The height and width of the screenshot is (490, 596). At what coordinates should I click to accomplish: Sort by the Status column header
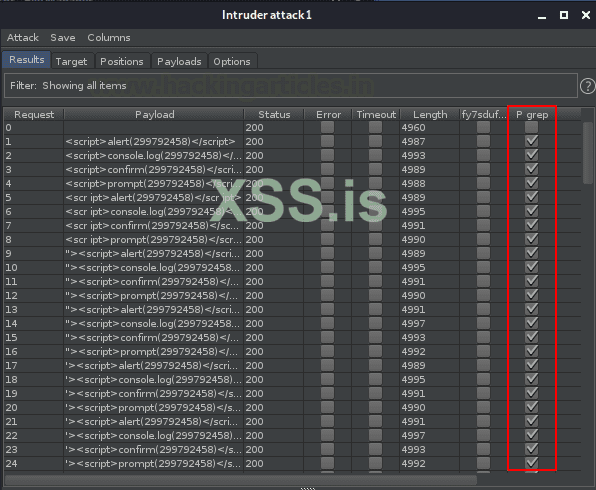coord(274,114)
